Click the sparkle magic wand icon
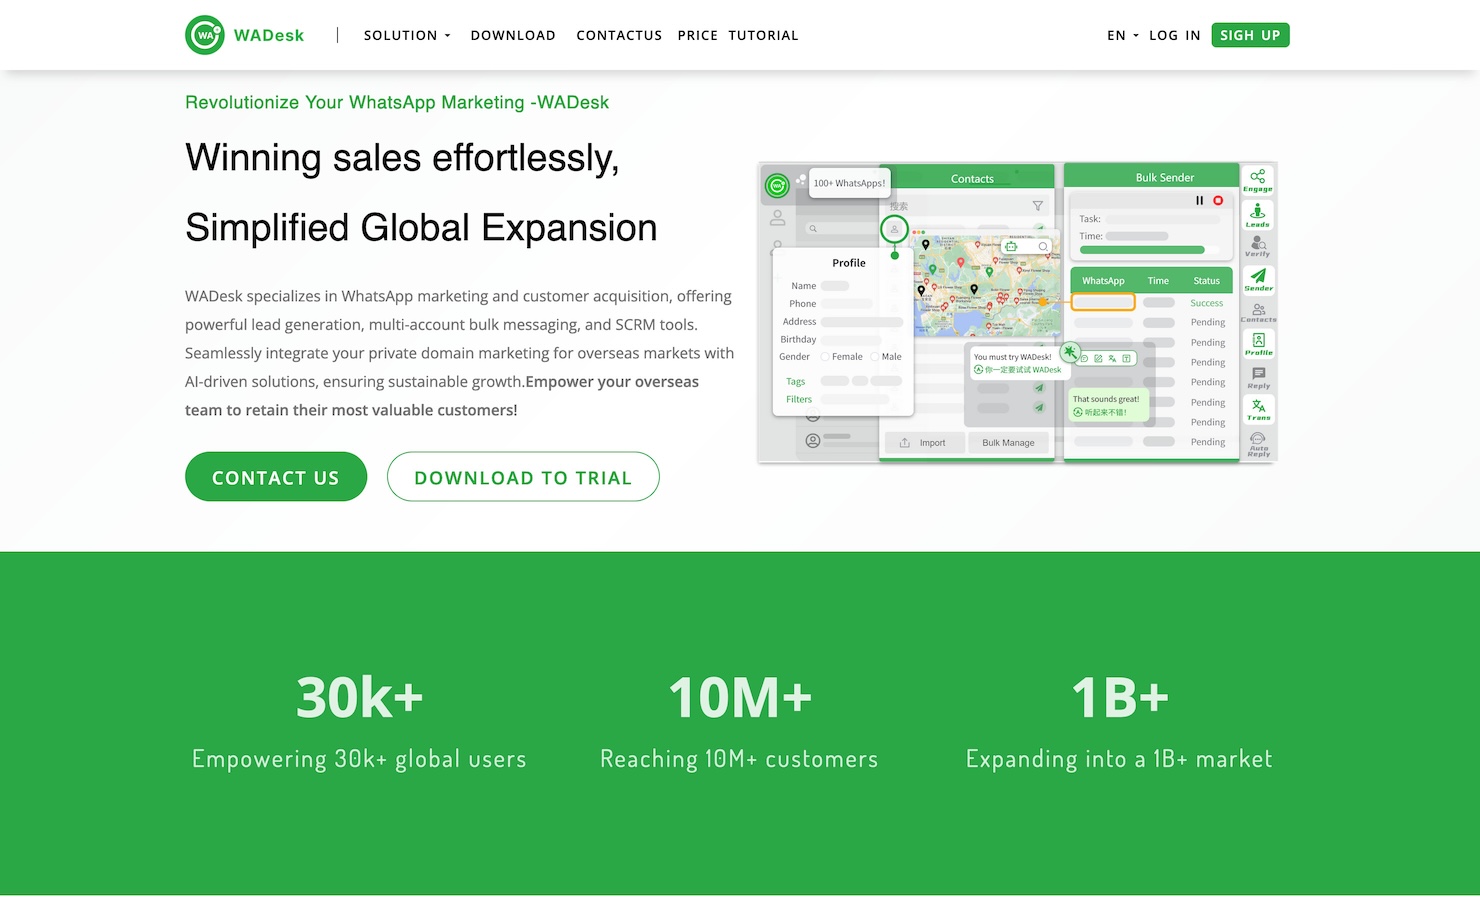The width and height of the screenshot is (1480, 900). [1070, 352]
